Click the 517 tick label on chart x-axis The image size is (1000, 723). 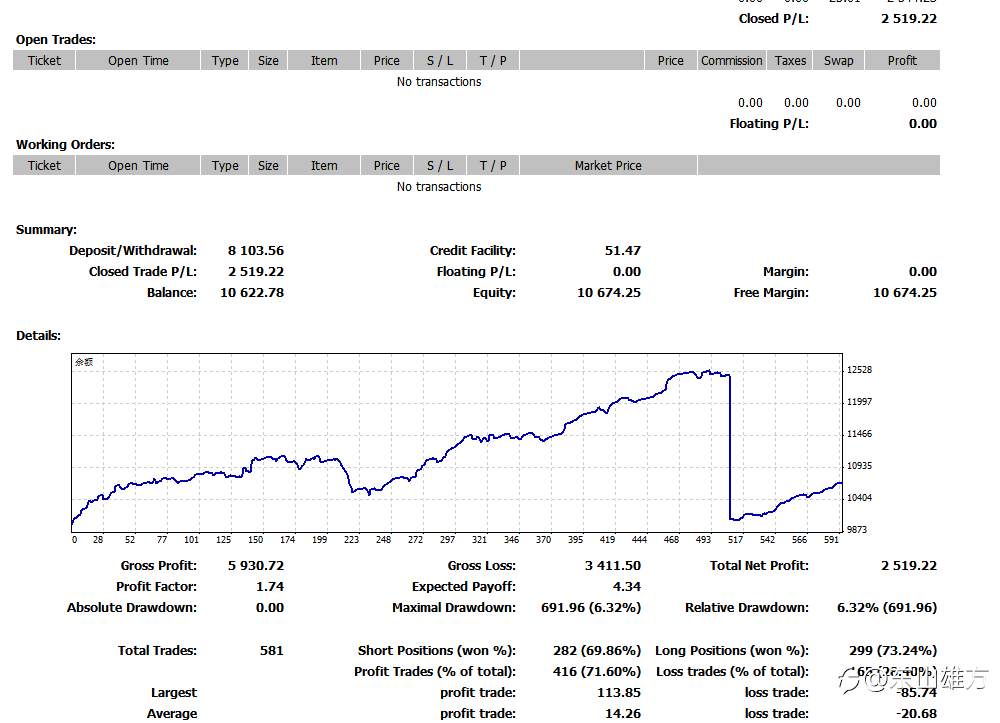[735, 539]
